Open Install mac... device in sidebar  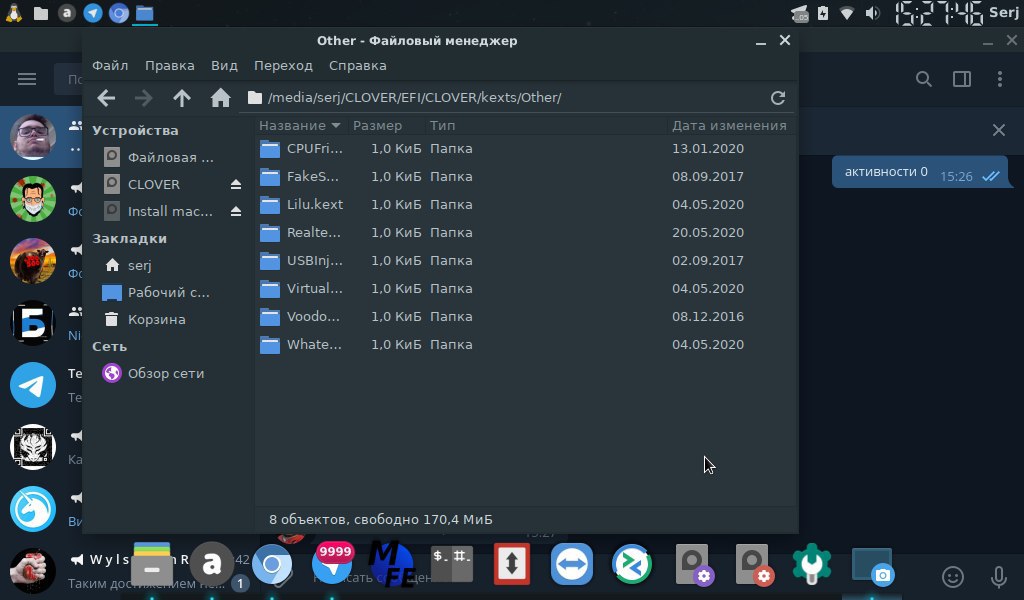pyautogui.click(x=158, y=212)
